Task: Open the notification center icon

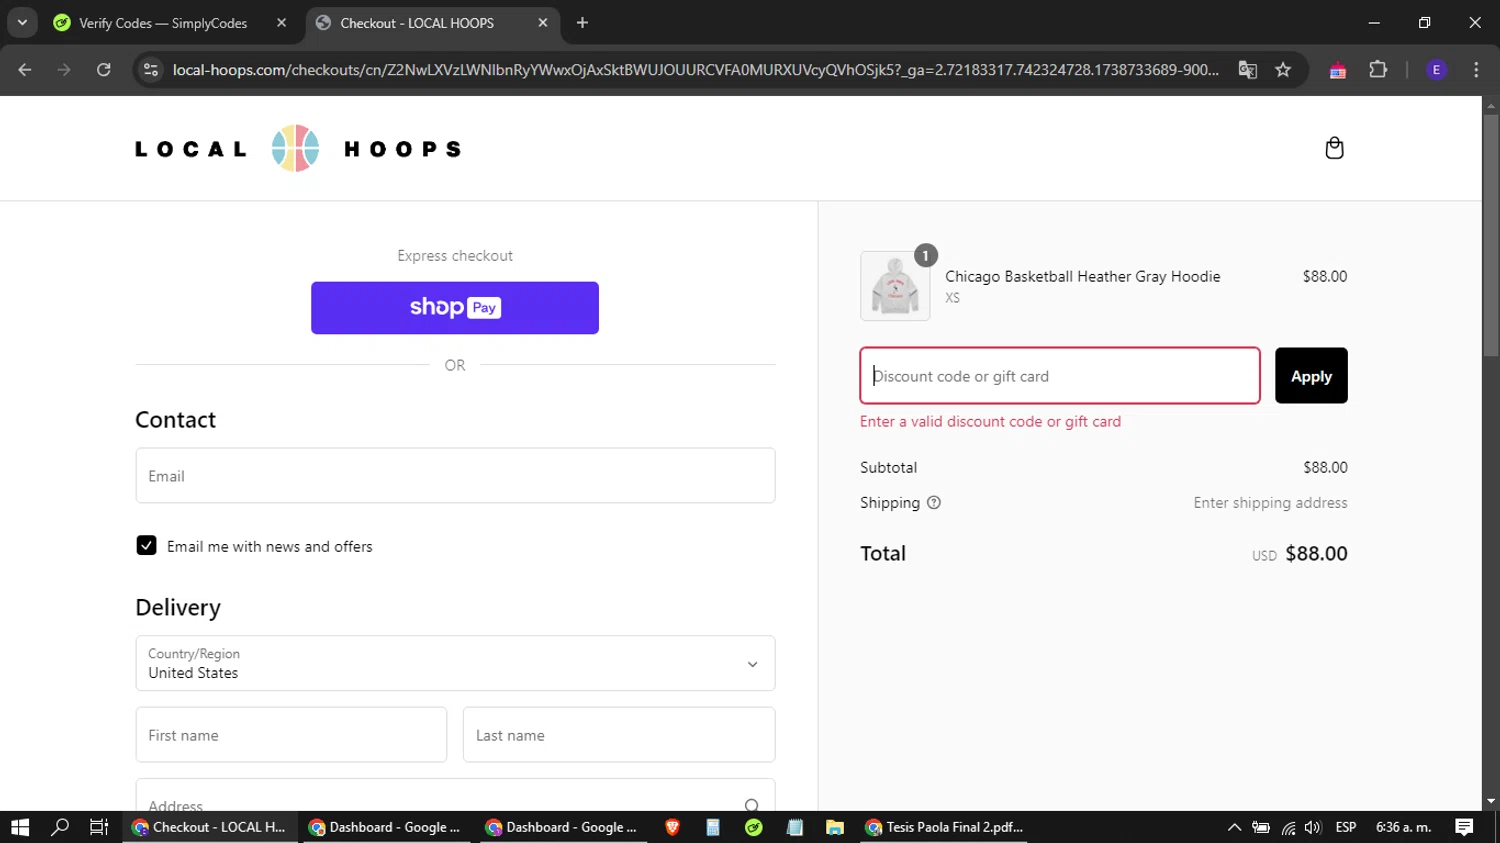Action: coord(1464,827)
